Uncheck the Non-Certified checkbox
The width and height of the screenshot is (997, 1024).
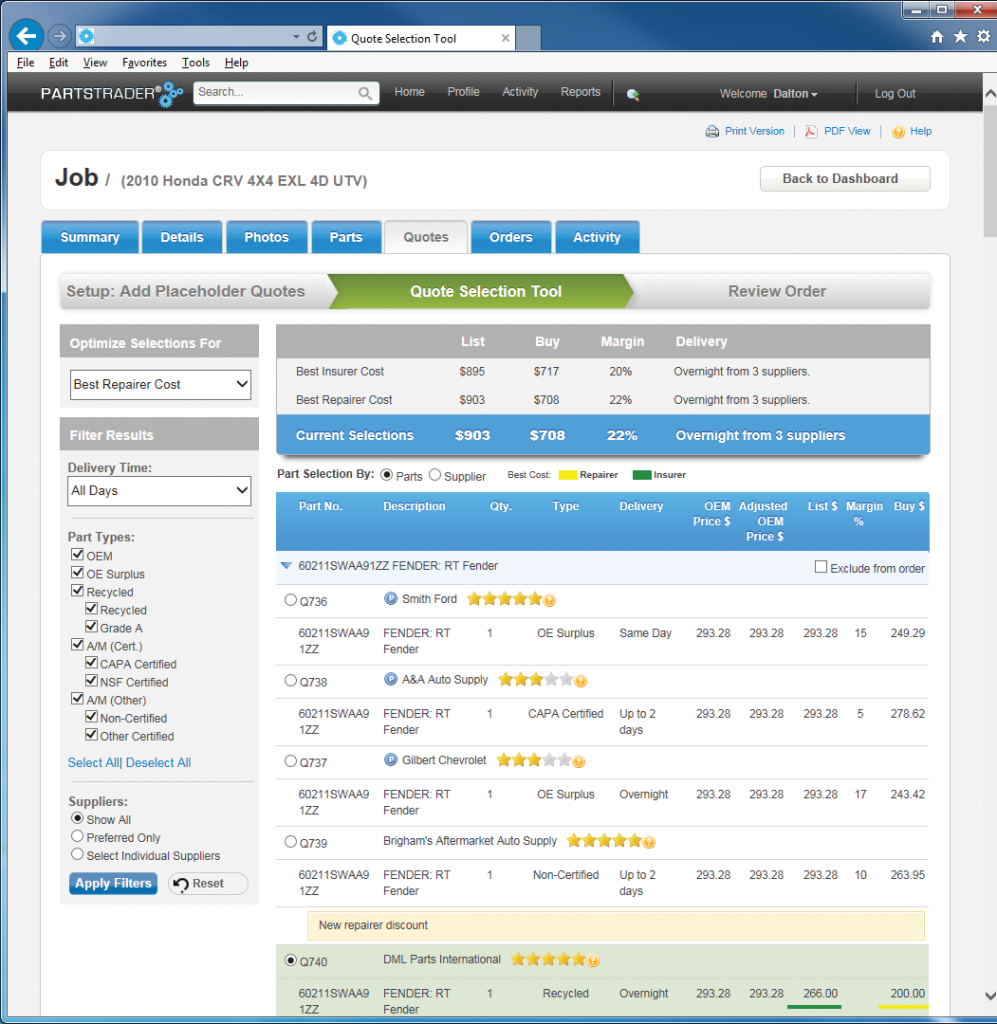(x=91, y=716)
